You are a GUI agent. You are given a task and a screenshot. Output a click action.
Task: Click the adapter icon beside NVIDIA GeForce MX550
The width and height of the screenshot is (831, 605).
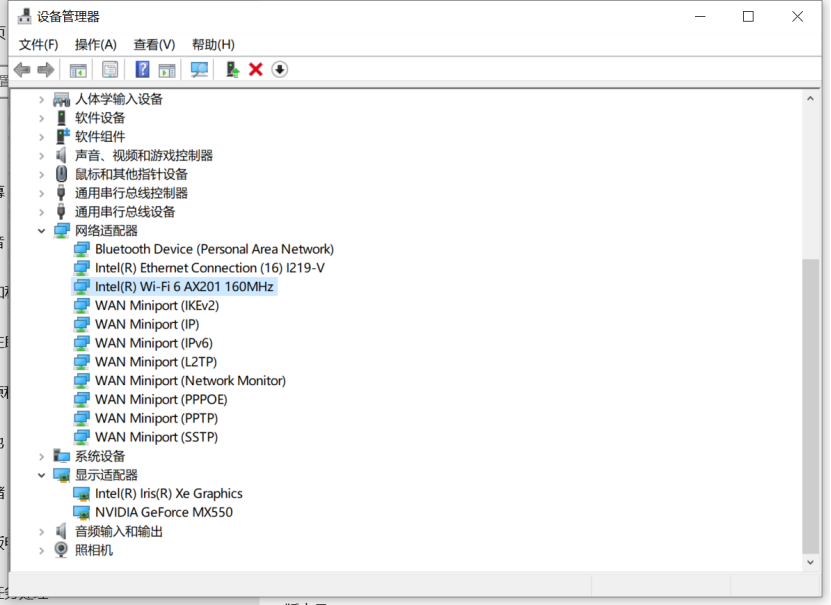82,512
